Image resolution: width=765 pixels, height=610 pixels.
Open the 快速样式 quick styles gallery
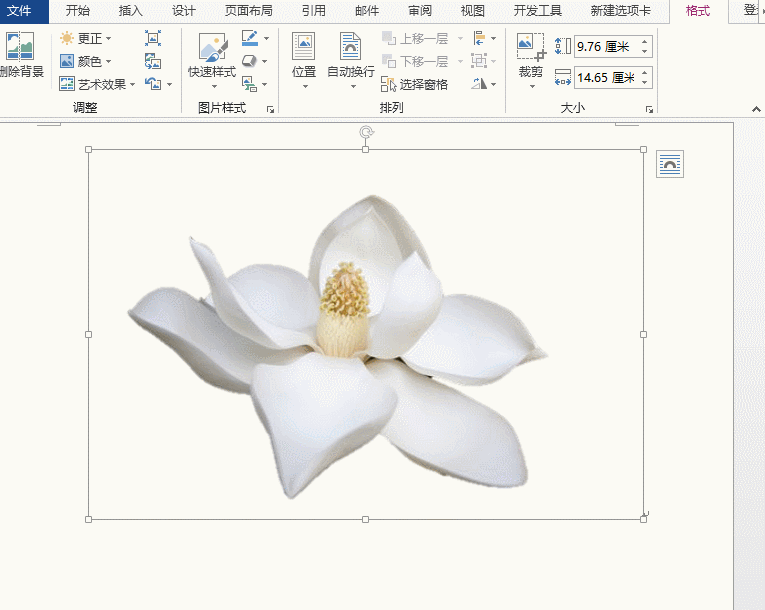point(212,61)
